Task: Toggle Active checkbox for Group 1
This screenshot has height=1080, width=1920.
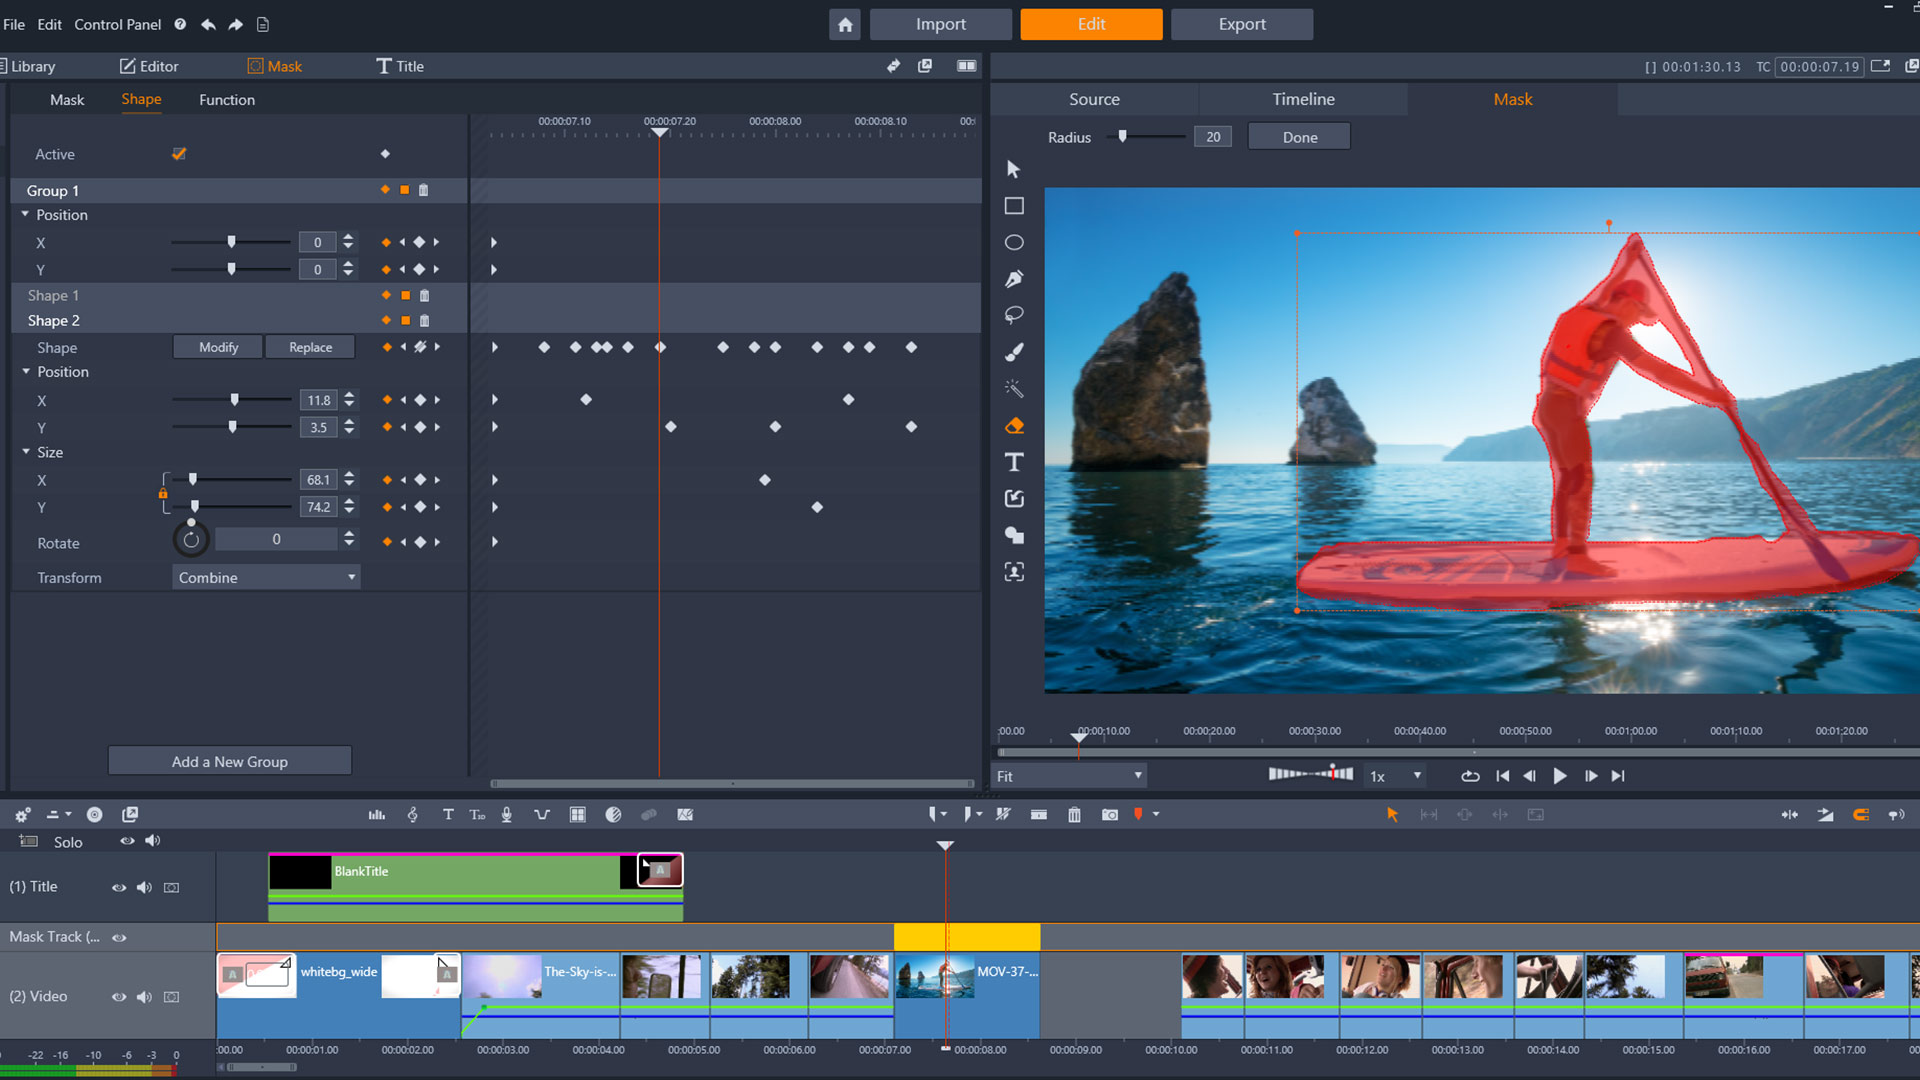Action: [179, 154]
